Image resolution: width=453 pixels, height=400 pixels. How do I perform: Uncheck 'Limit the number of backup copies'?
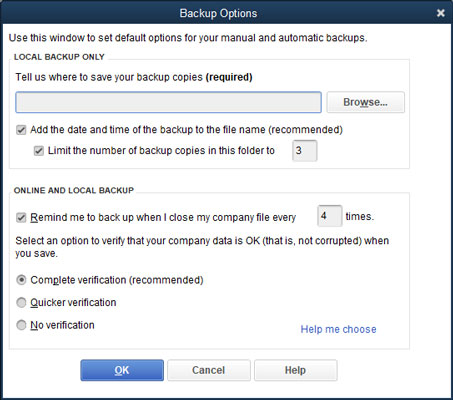(x=39, y=151)
